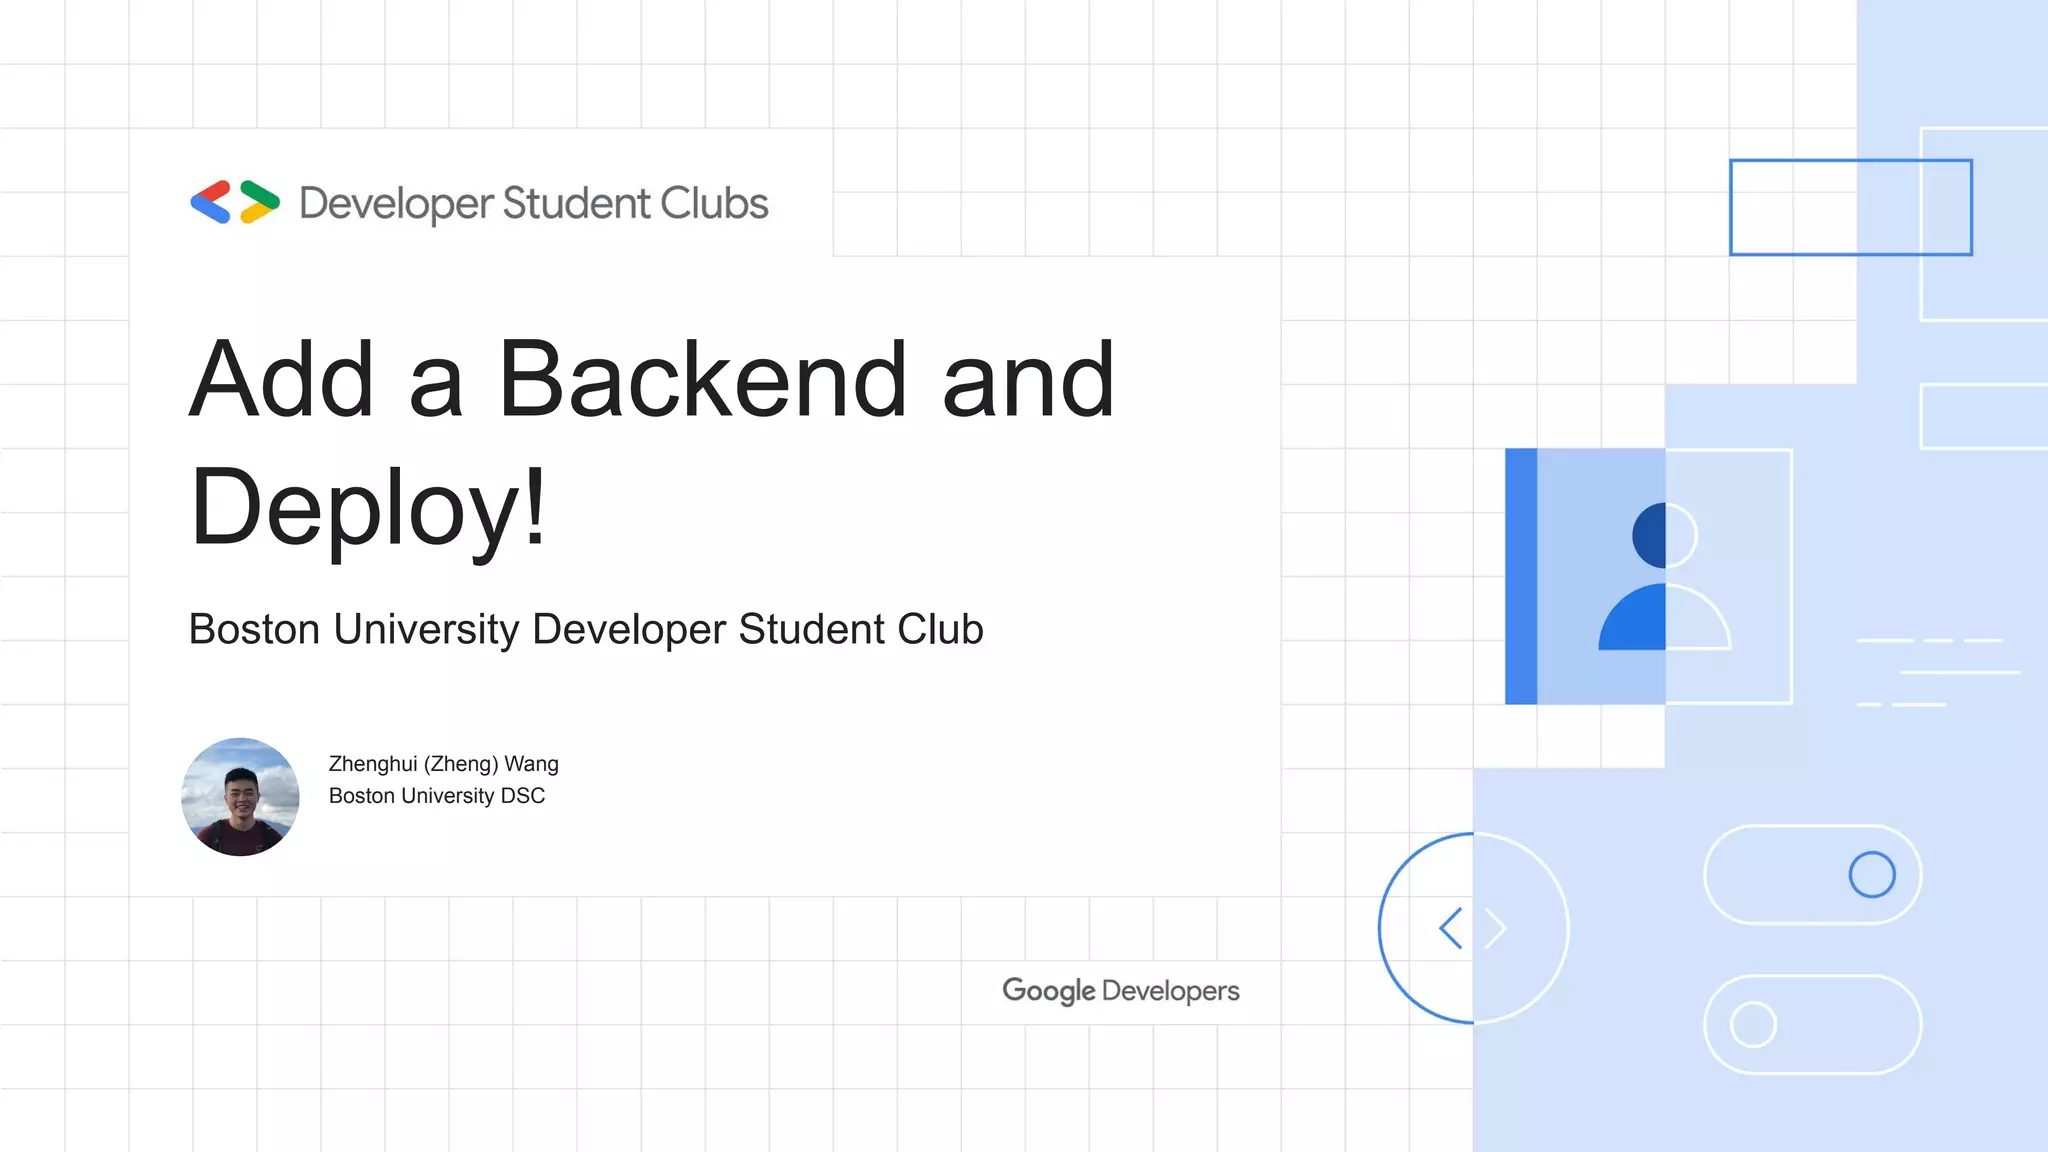The width and height of the screenshot is (2048, 1152).
Task: Click the 'Boston University DSC' caption text
Action: tap(436, 796)
